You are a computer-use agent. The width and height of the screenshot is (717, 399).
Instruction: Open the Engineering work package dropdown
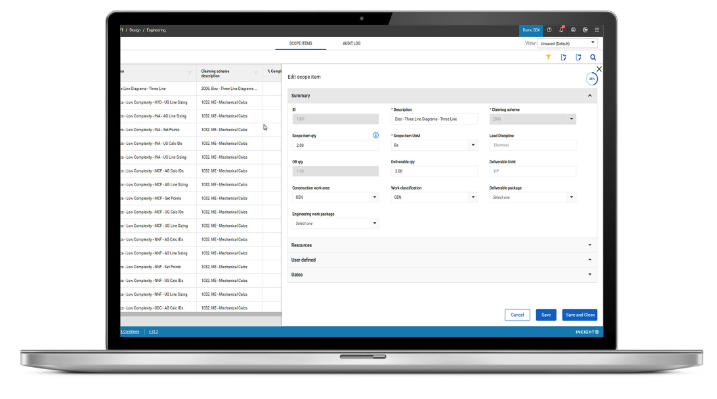335,223
